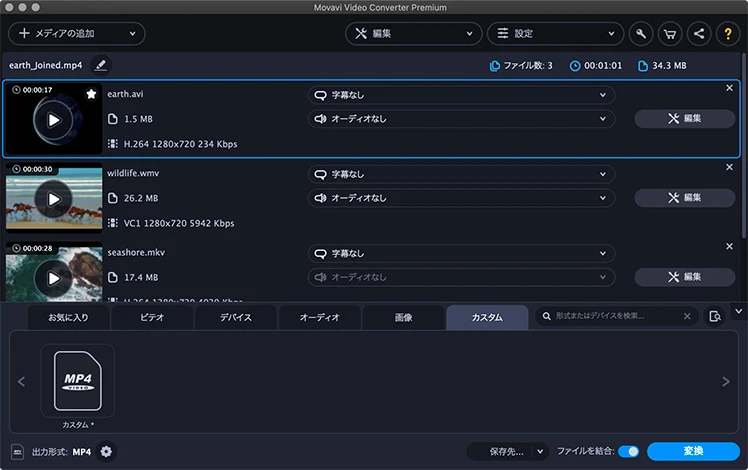Screen dimensions: 748x470
Task: Play the earth.avi preview
Action: point(53,120)
